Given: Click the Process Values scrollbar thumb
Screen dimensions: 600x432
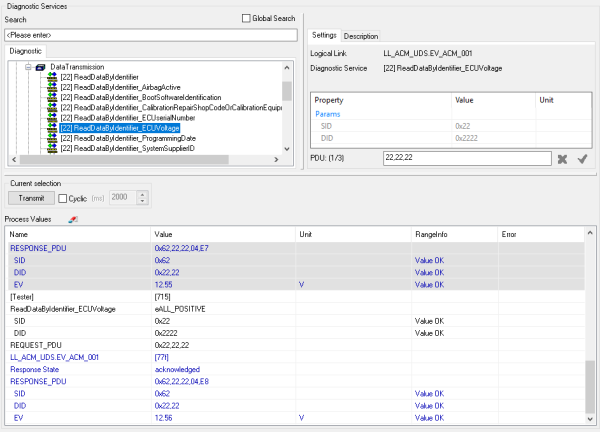Looking at the screenshot, I should coord(590,386).
